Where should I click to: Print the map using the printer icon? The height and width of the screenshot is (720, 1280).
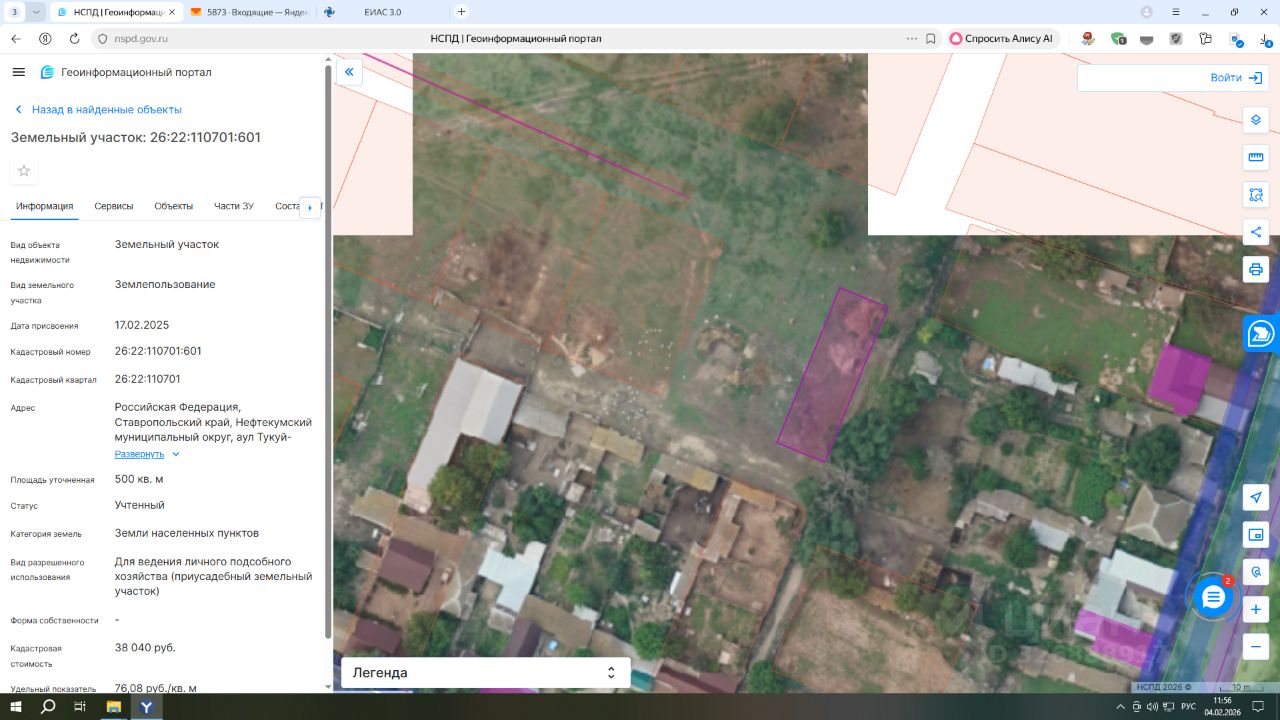pos(1256,269)
